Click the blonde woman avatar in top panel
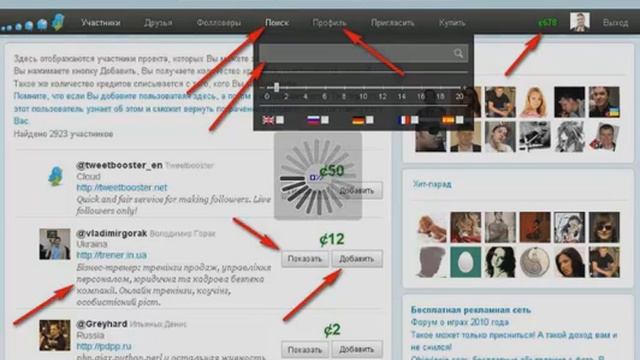 click(x=534, y=102)
